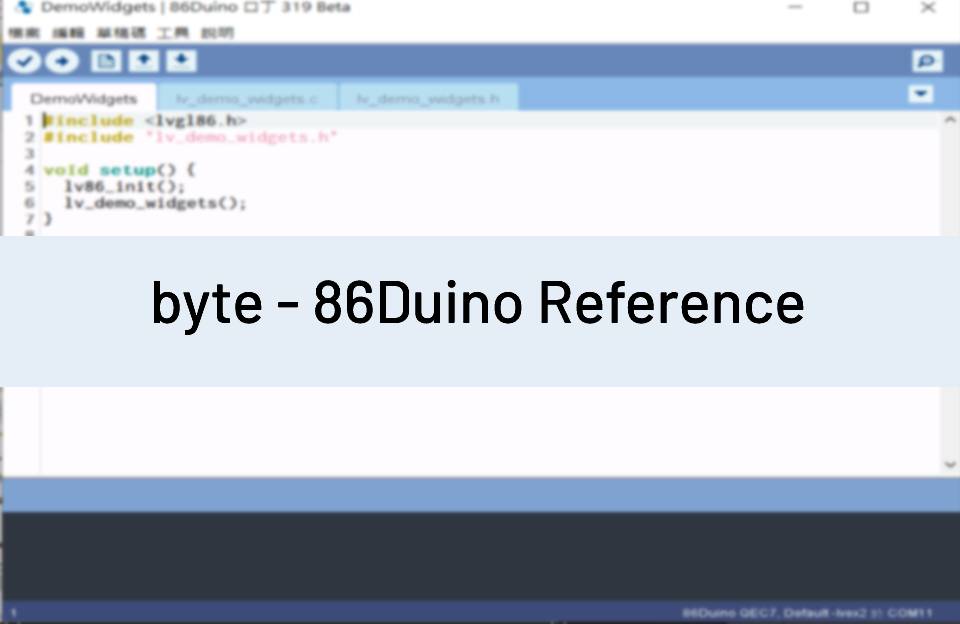The image size is (960, 624).
Task: Open the third menu bar item
Action: [121, 33]
